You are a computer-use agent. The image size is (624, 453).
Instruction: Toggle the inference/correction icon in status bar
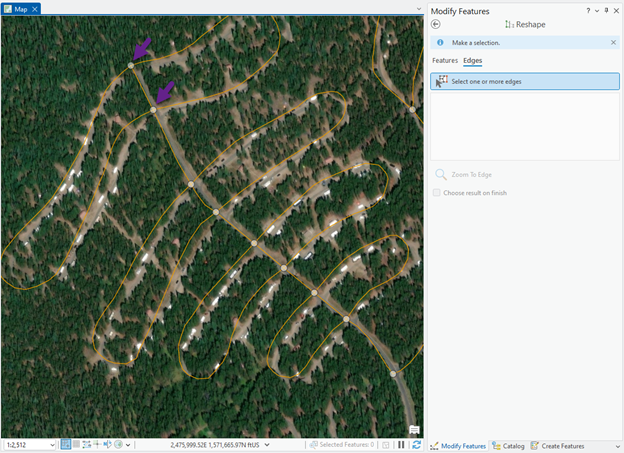point(97,444)
